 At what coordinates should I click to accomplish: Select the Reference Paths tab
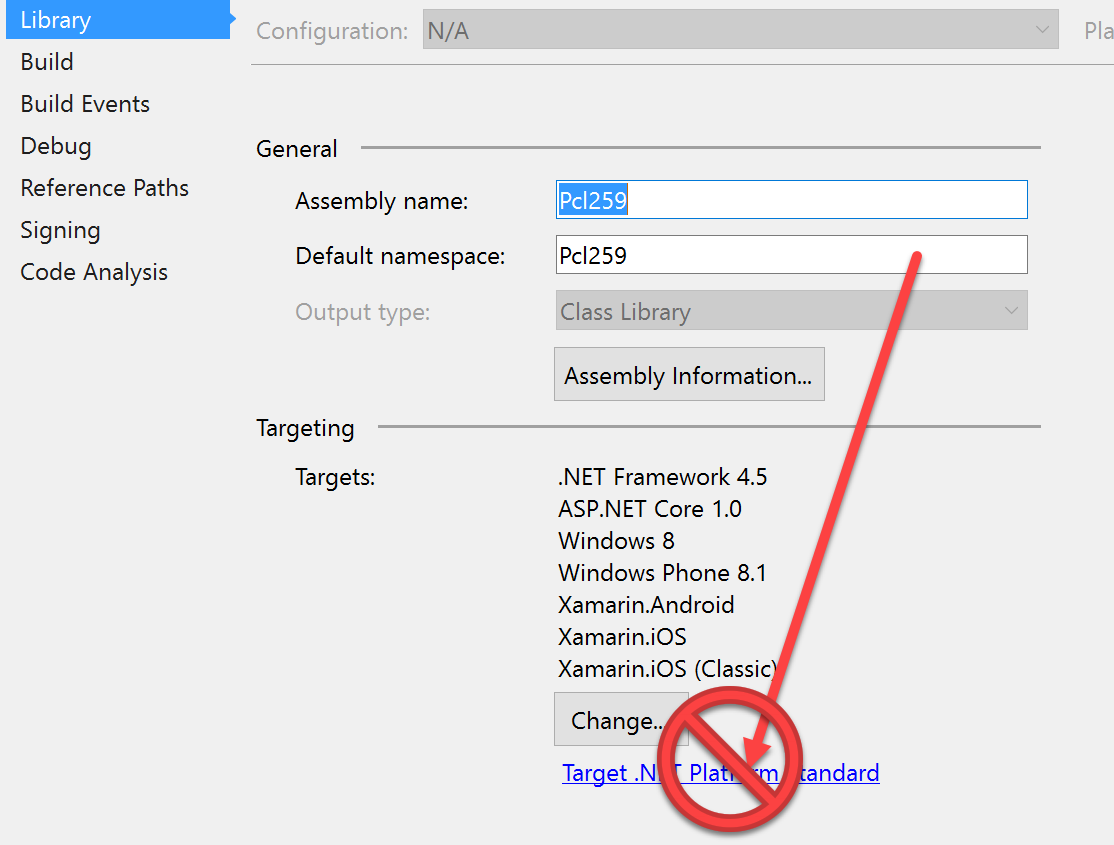click(104, 188)
